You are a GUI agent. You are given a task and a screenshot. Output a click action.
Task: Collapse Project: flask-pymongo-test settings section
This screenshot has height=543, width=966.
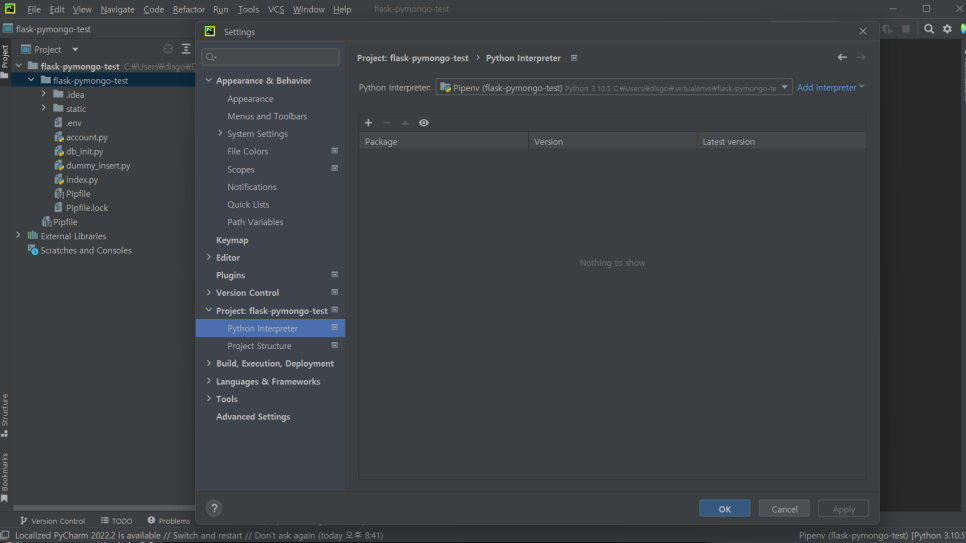pyautogui.click(x=209, y=310)
